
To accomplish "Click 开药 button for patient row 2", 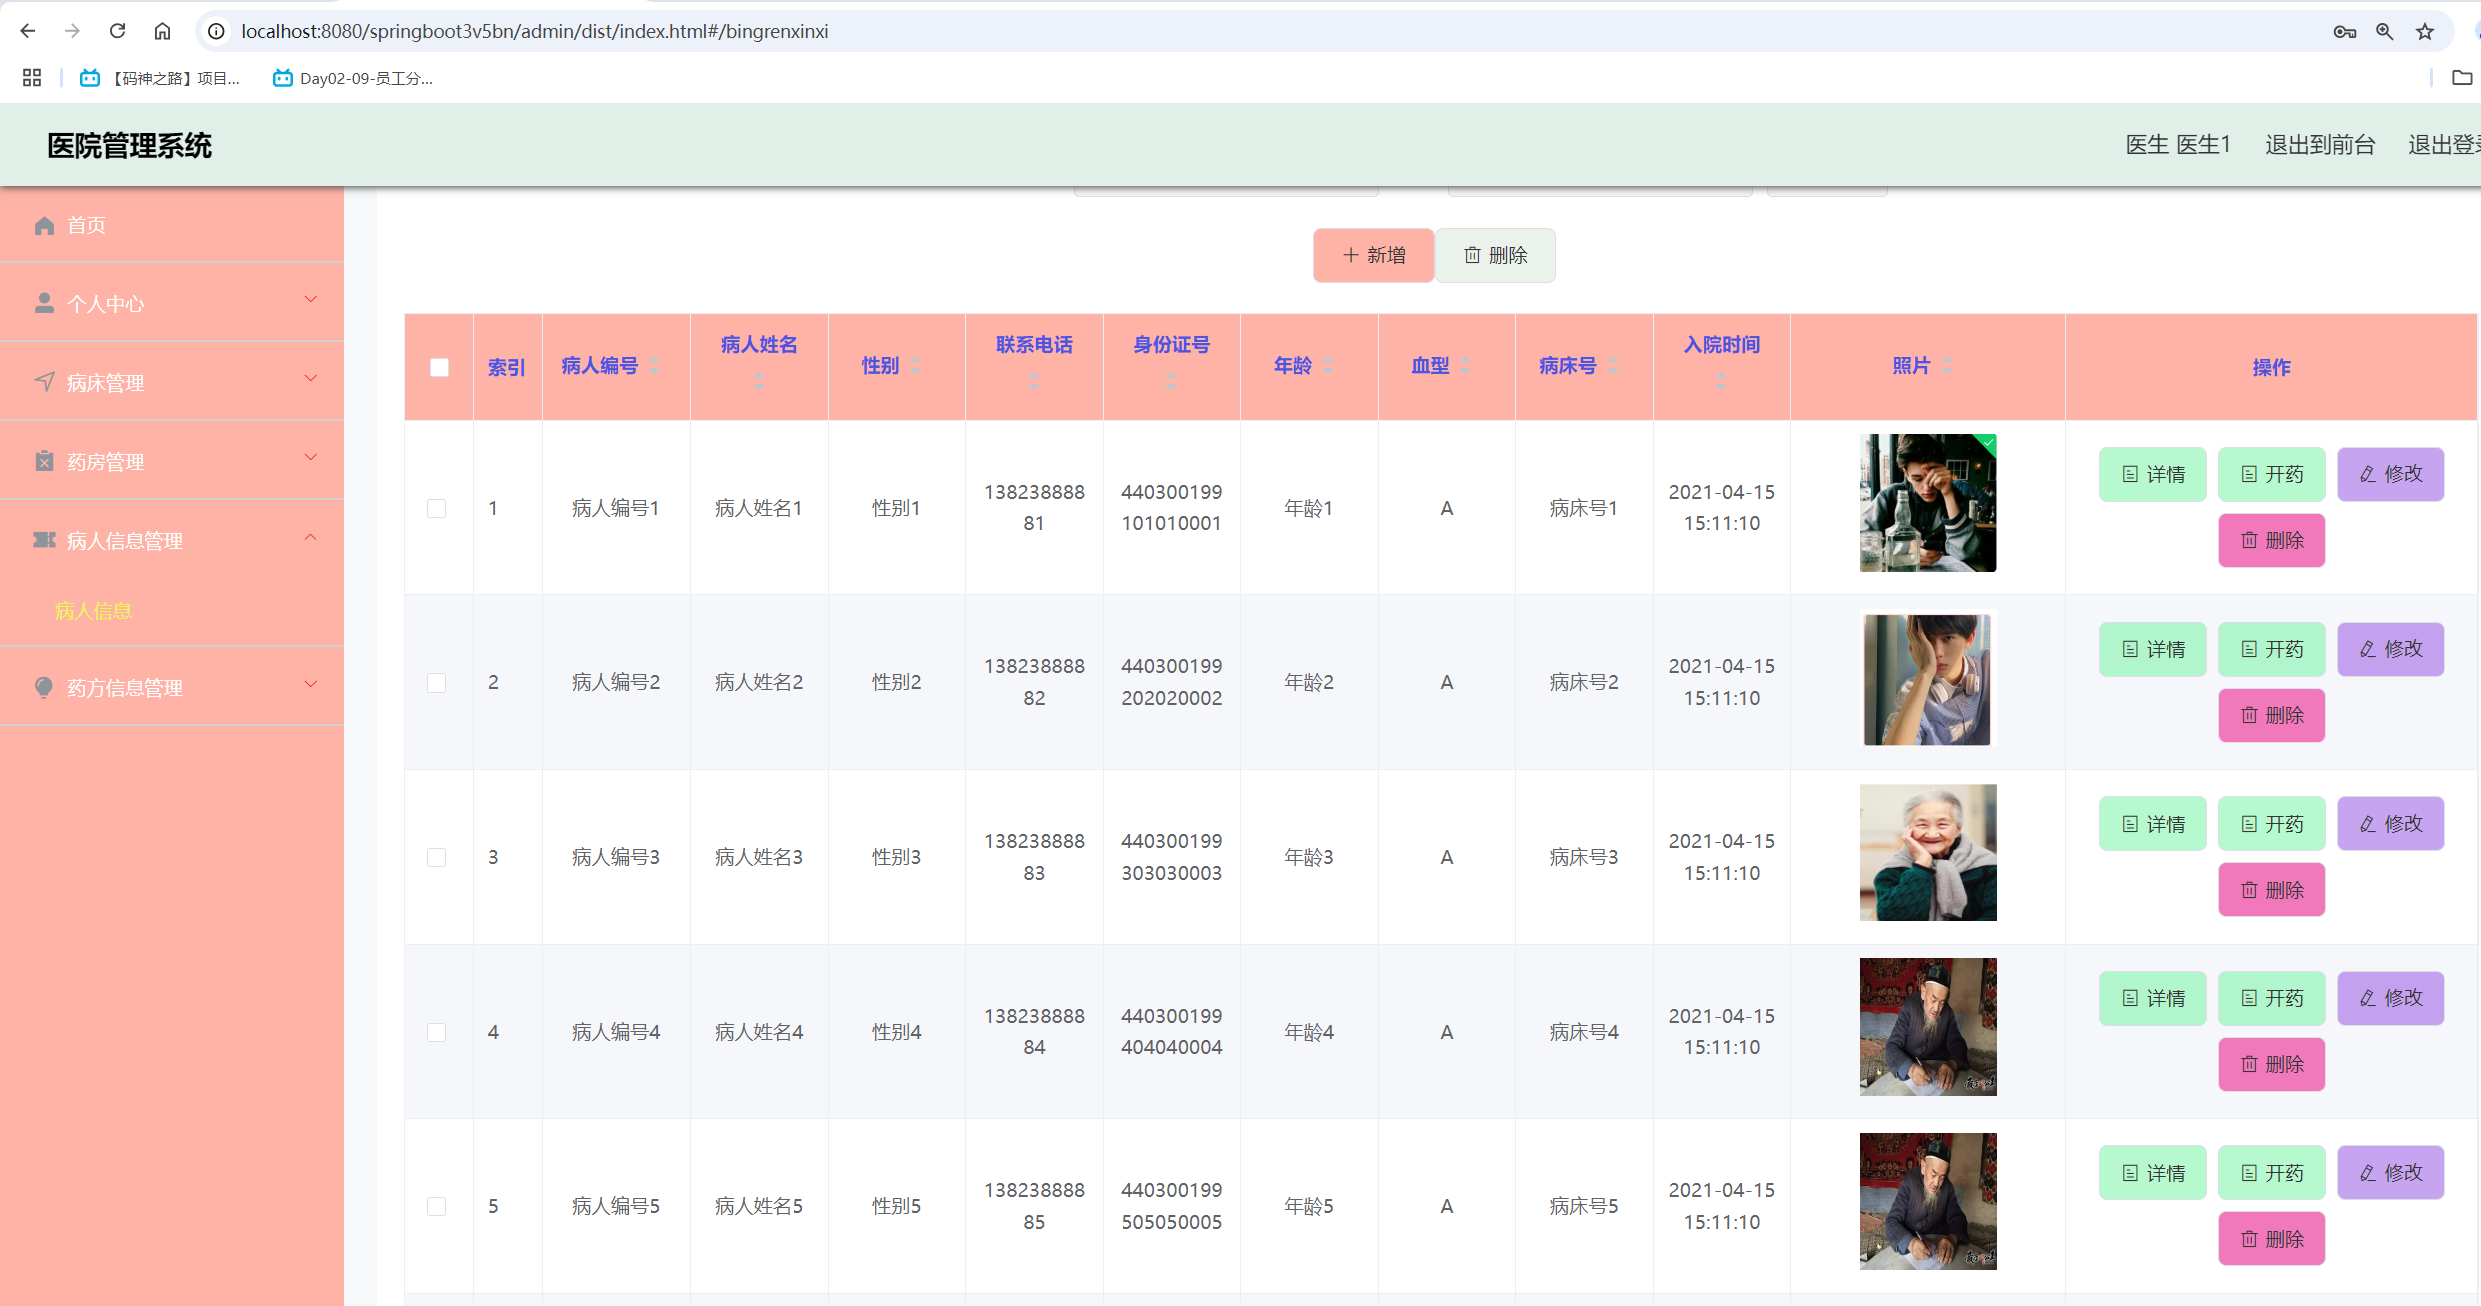I will tap(2271, 649).
